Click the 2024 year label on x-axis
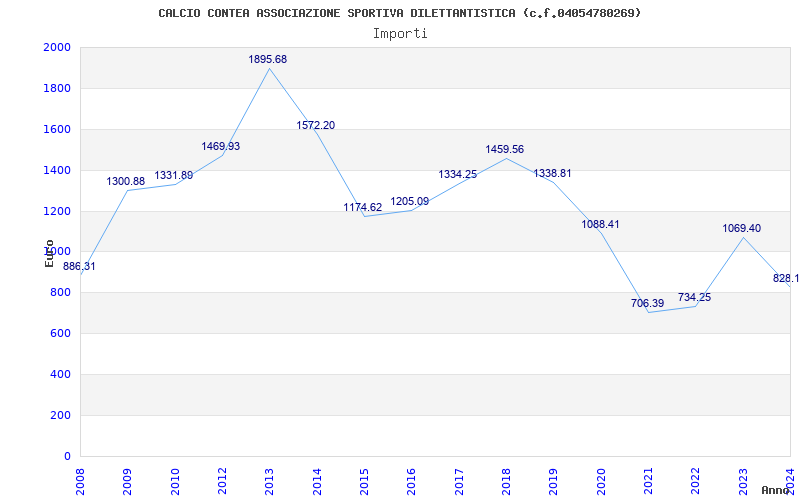Screen dimensions: 800x500 click(790, 482)
